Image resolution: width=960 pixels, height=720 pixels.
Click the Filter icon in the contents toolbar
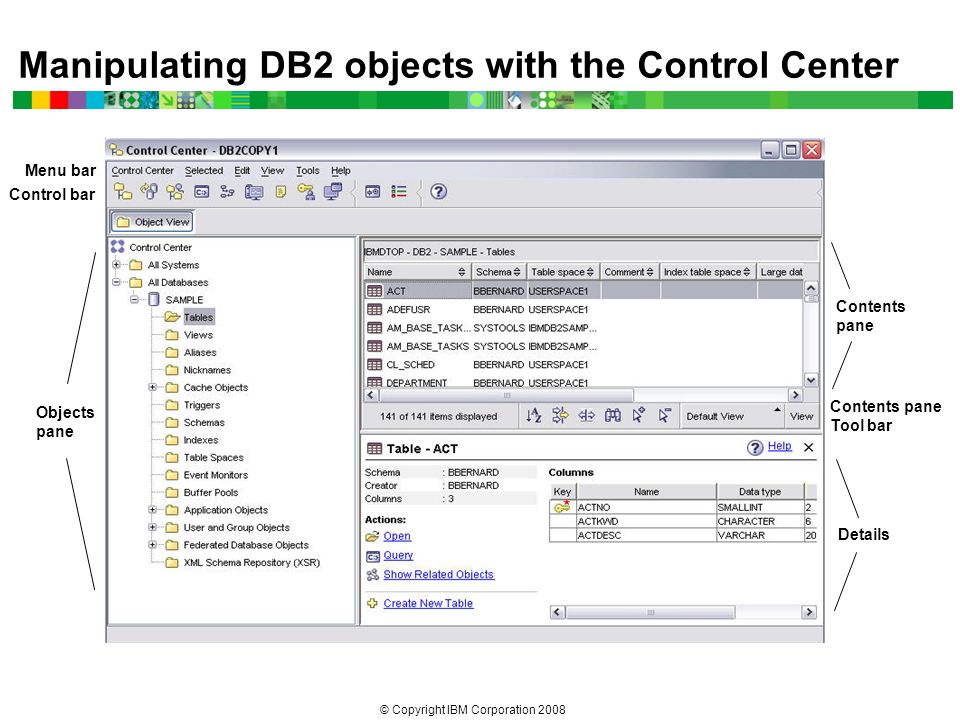(560, 416)
